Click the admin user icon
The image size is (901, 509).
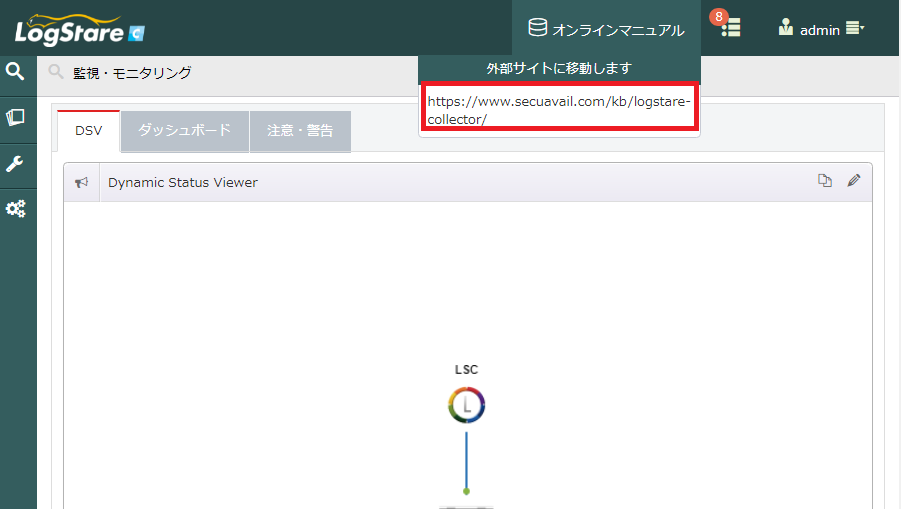[x=786, y=27]
